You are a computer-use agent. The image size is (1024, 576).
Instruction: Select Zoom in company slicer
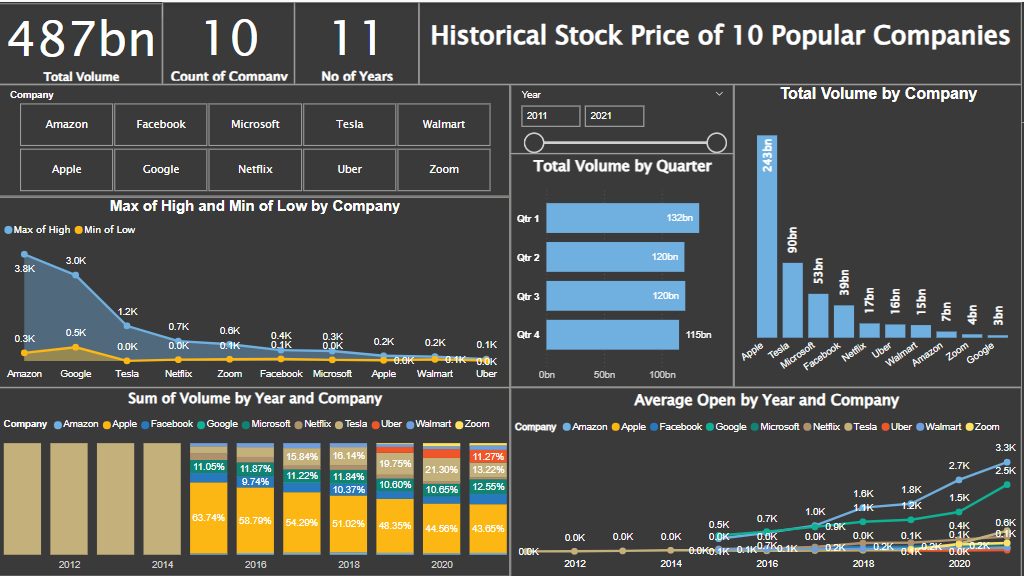coord(443,169)
